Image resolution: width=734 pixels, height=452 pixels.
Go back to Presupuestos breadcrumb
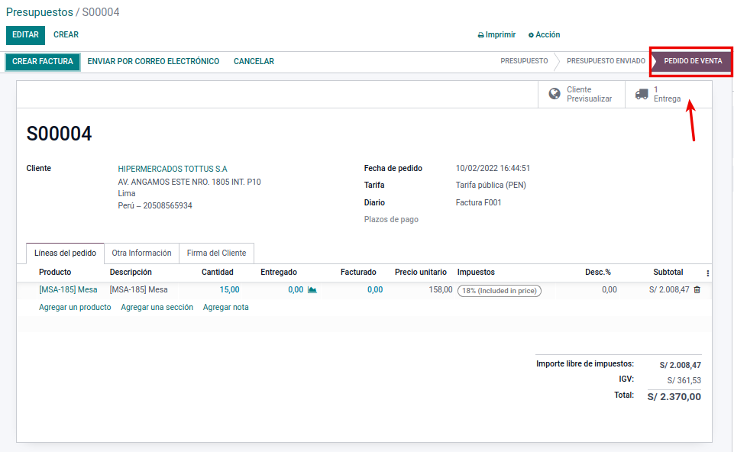38,11
